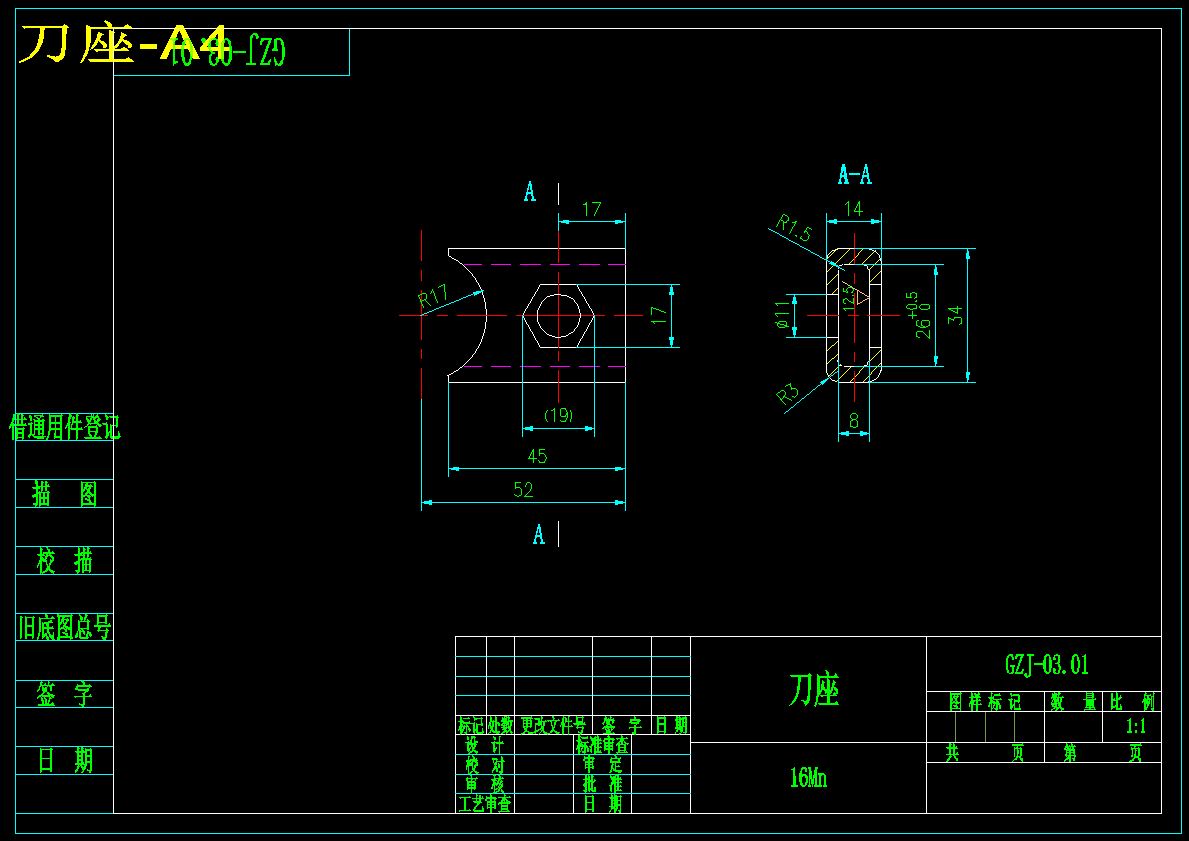This screenshot has width=1189, height=841.
Task: Click the 'R1.5' radius callout
Action: coord(794,228)
